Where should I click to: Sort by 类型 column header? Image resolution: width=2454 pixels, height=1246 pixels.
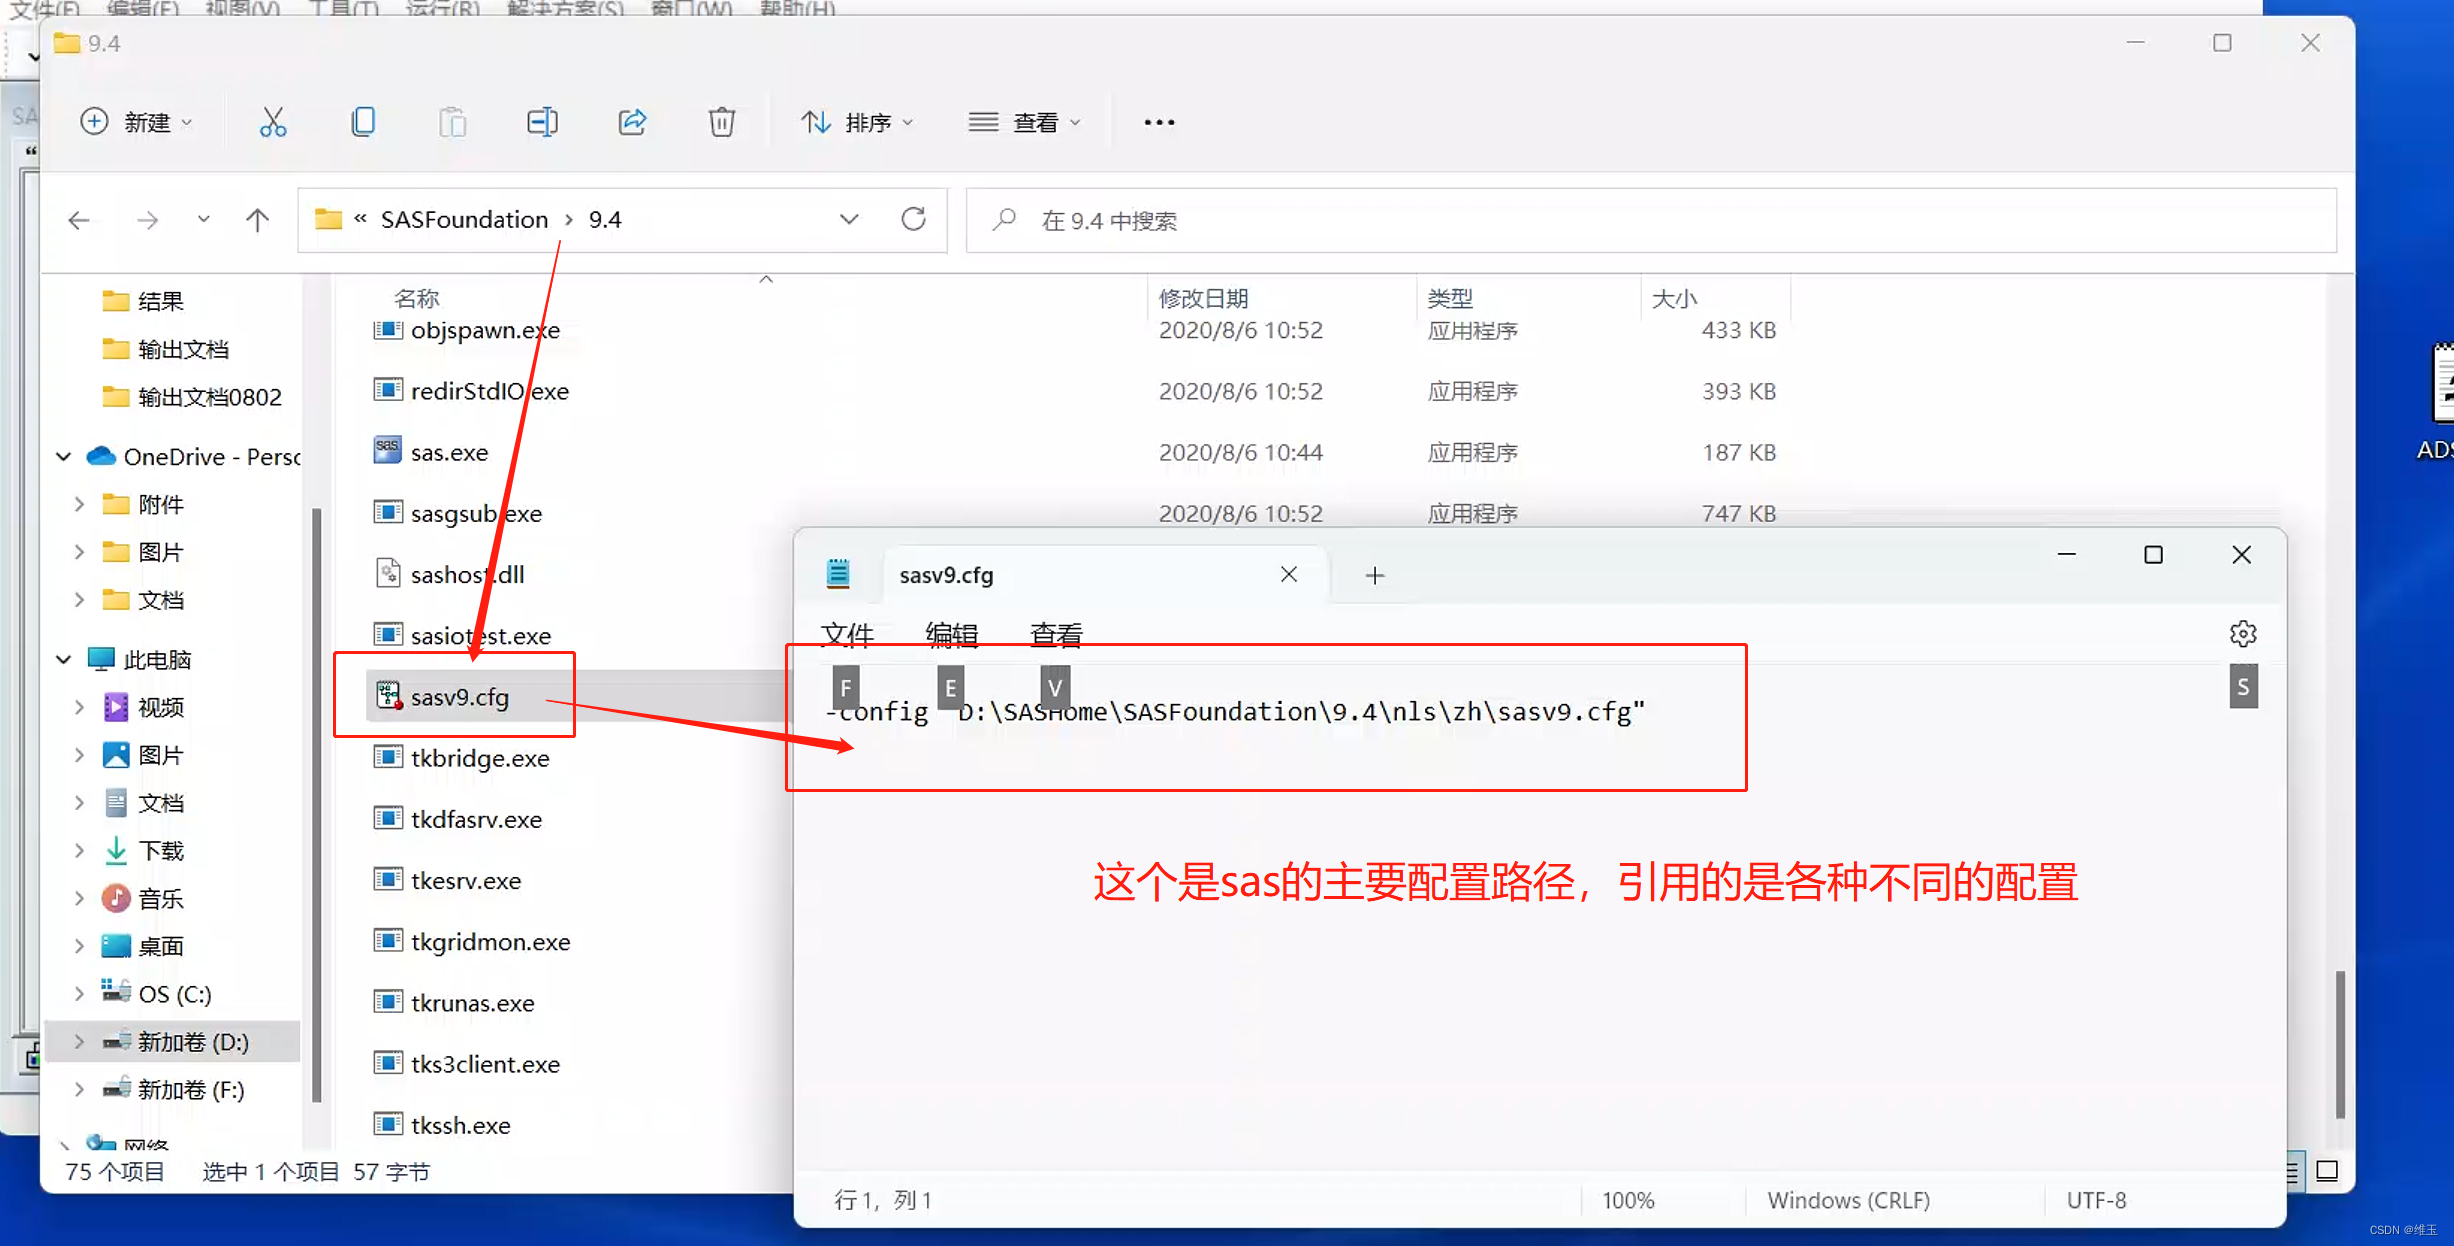[1449, 298]
